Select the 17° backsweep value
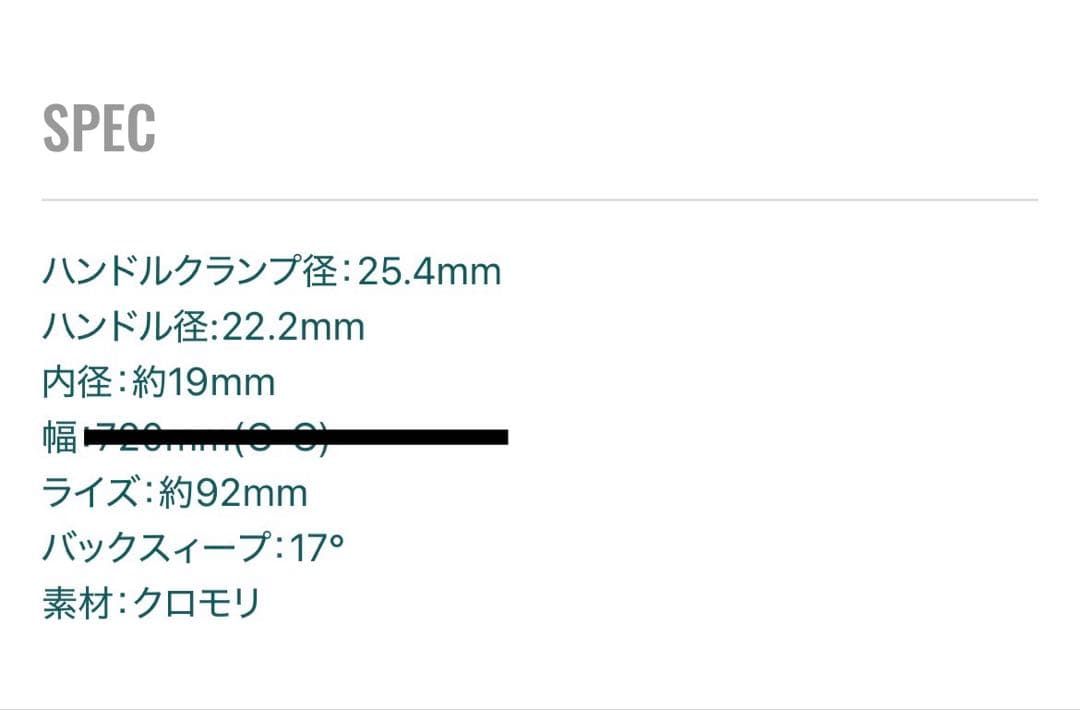This screenshot has width=1080, height=710. [316, 548]
